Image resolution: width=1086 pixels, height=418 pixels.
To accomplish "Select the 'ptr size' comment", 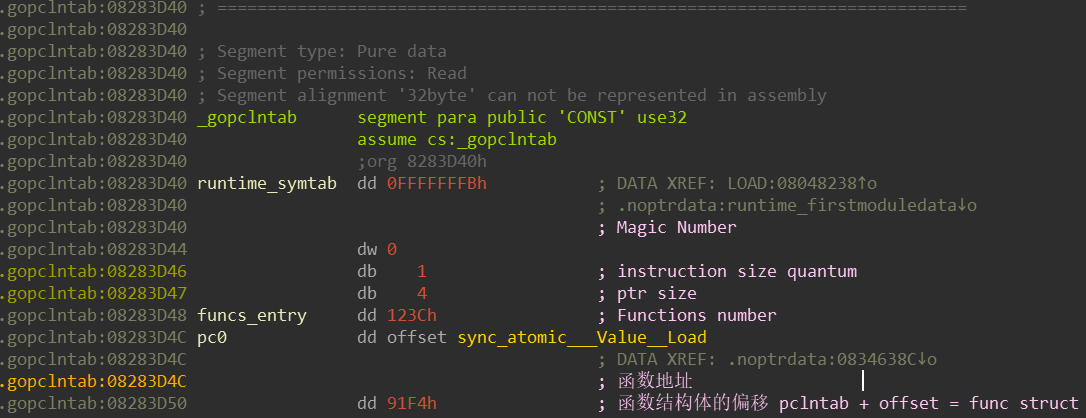I will coord(657,293).
